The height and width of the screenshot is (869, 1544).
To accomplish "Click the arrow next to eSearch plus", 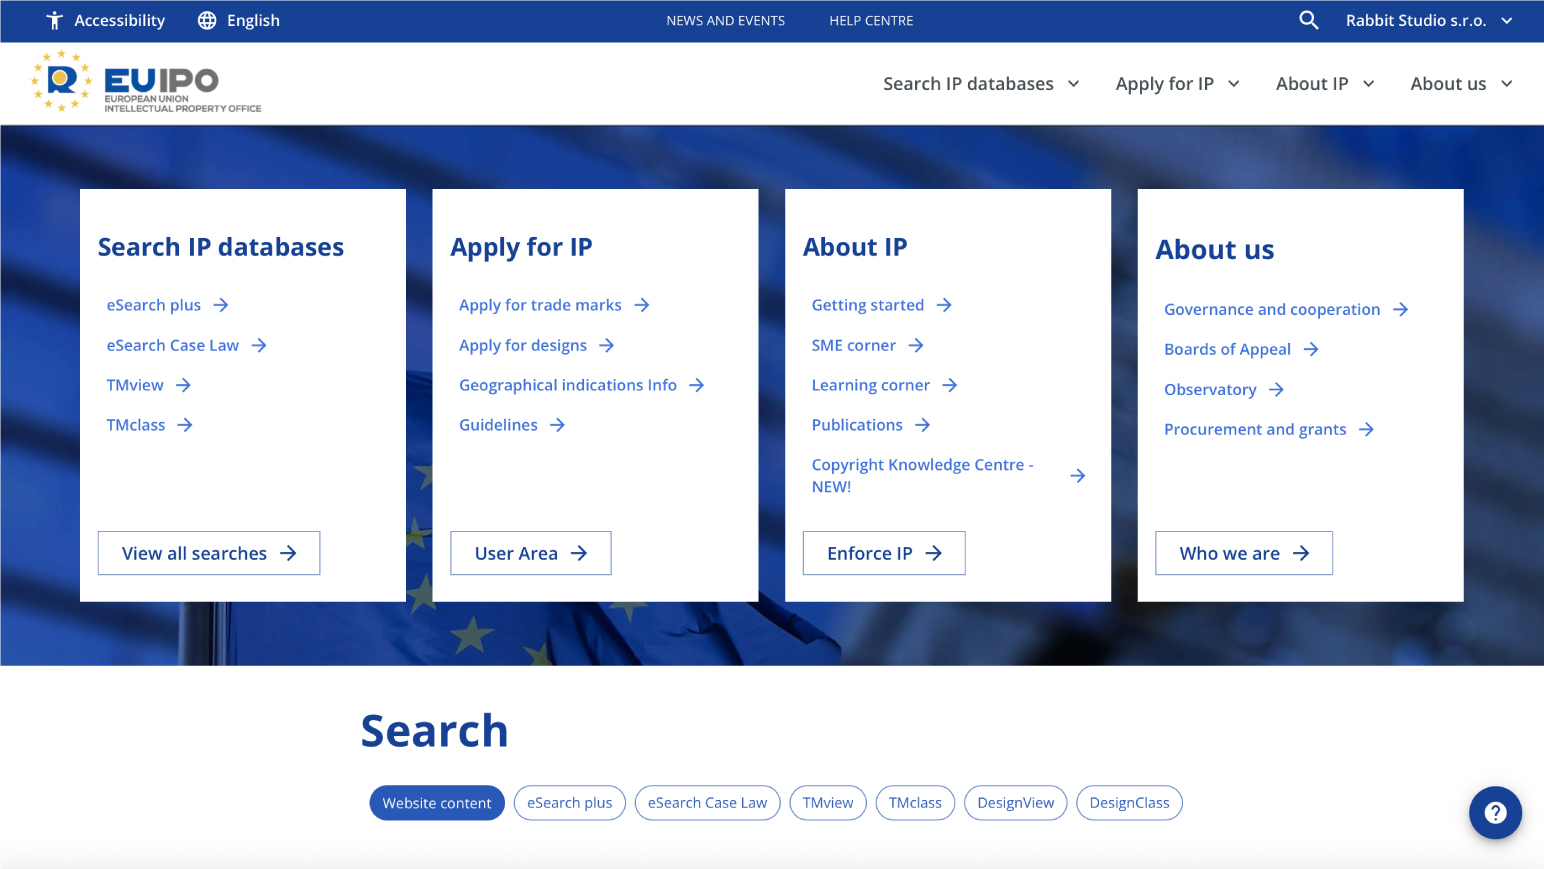I will click(221, 305).
